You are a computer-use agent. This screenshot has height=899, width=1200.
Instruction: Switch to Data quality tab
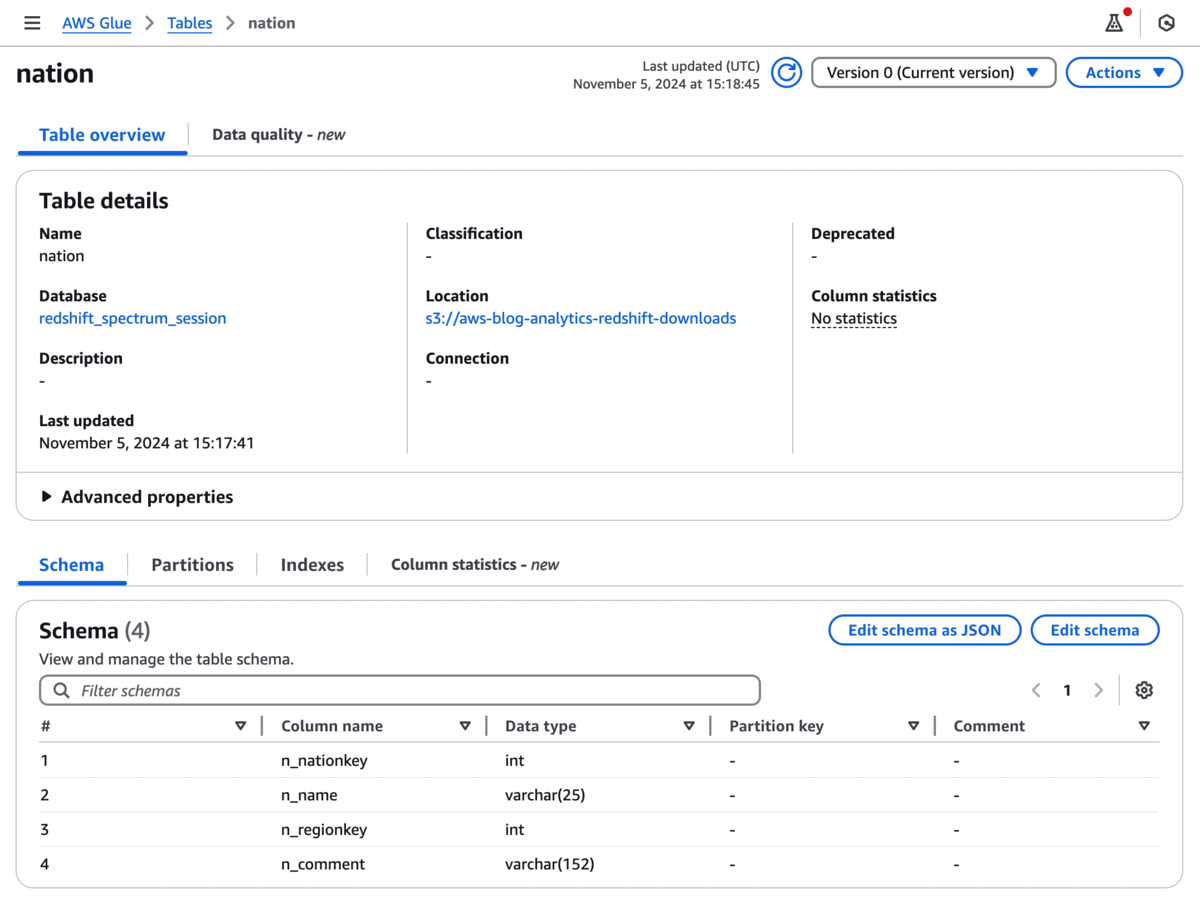point(279,135)
